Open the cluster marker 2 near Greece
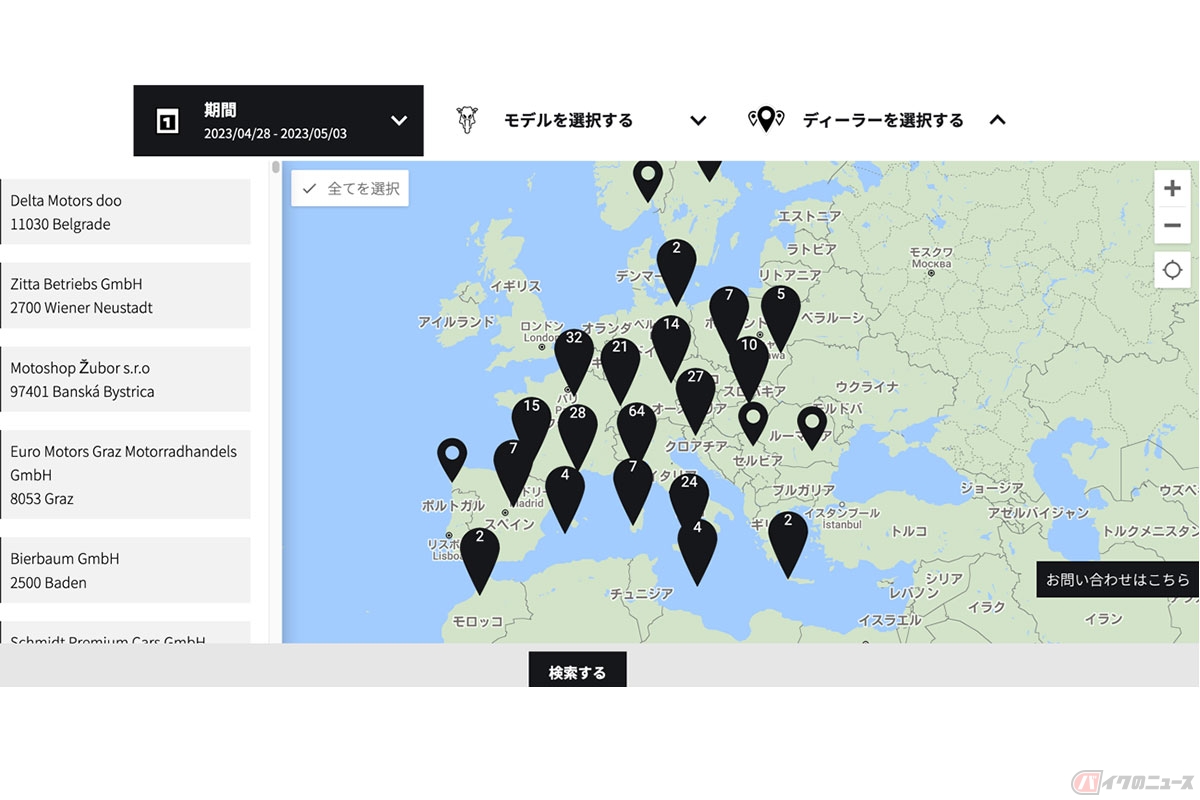This screenshot has width=1200, height=800. [x=788, y=543]
